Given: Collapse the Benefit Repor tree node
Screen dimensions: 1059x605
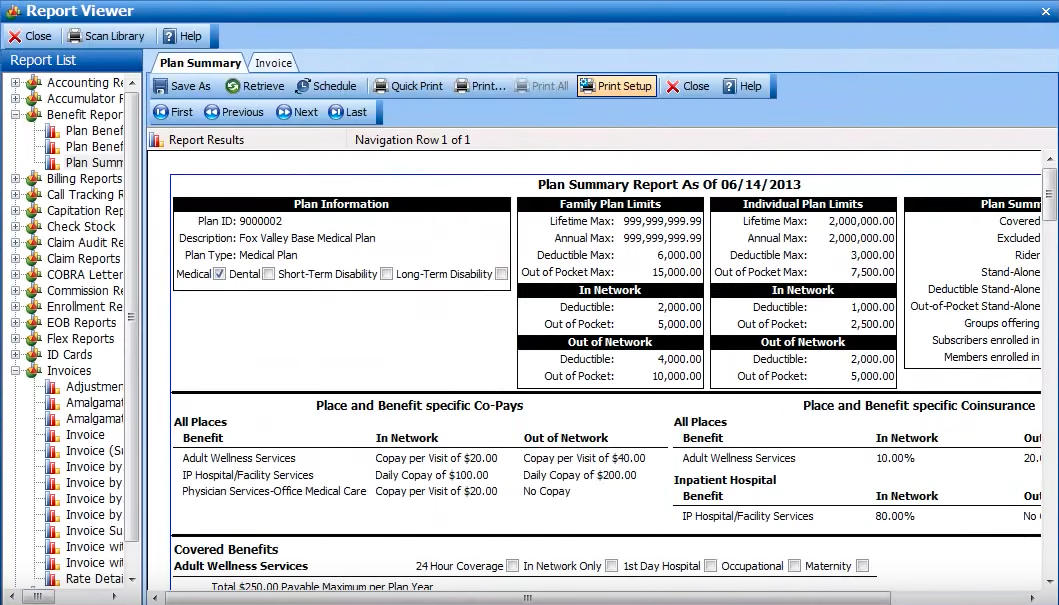Looking at the screenshot, I should (x=16, y=115).
